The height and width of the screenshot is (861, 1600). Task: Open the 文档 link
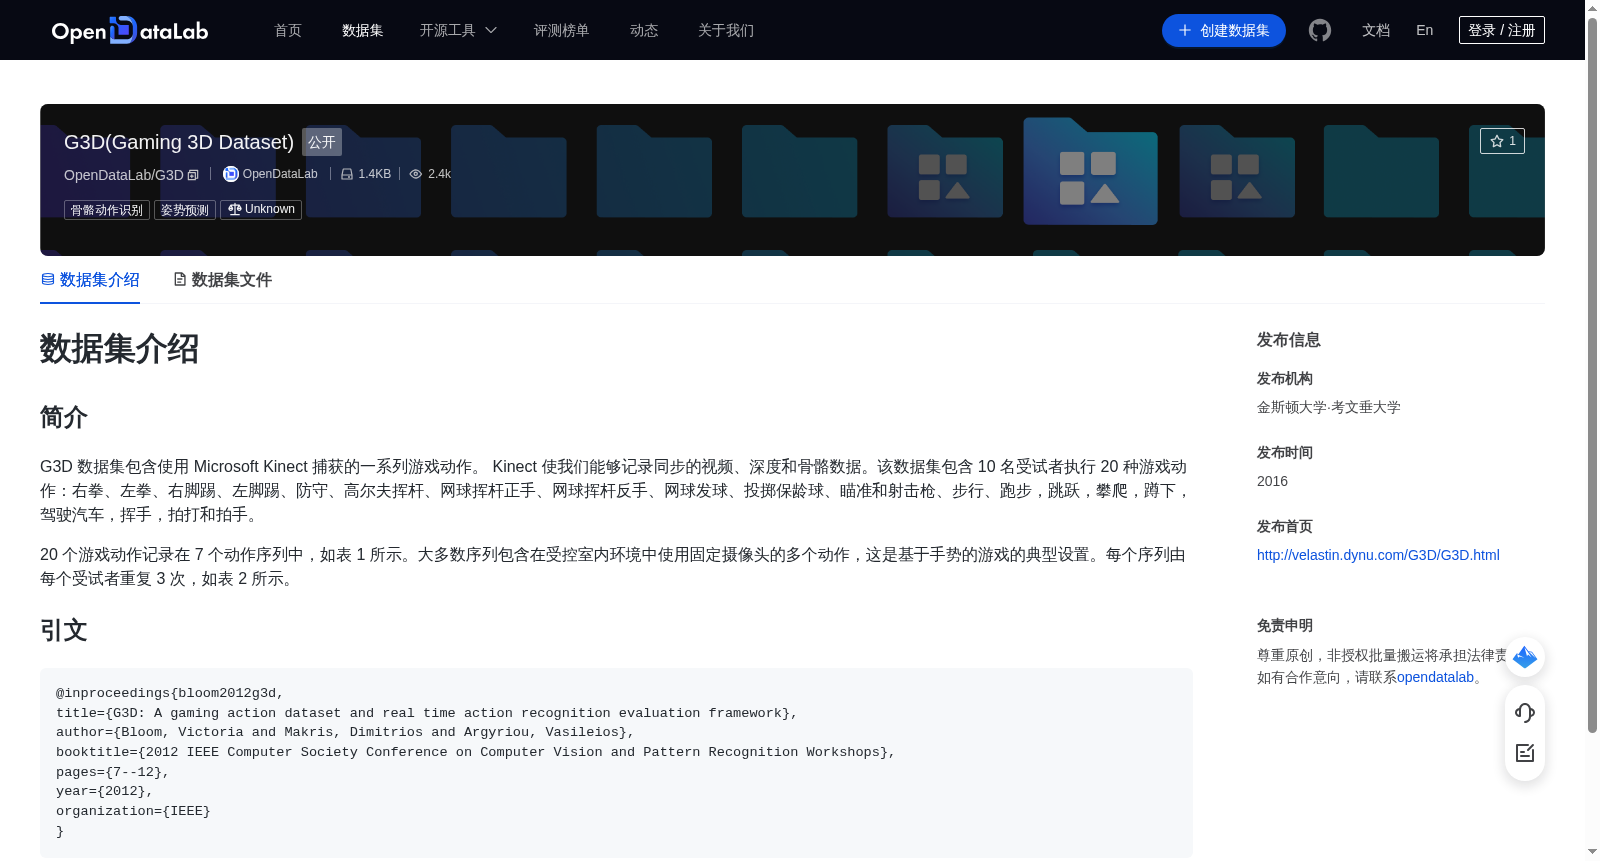coord(1376,30)
